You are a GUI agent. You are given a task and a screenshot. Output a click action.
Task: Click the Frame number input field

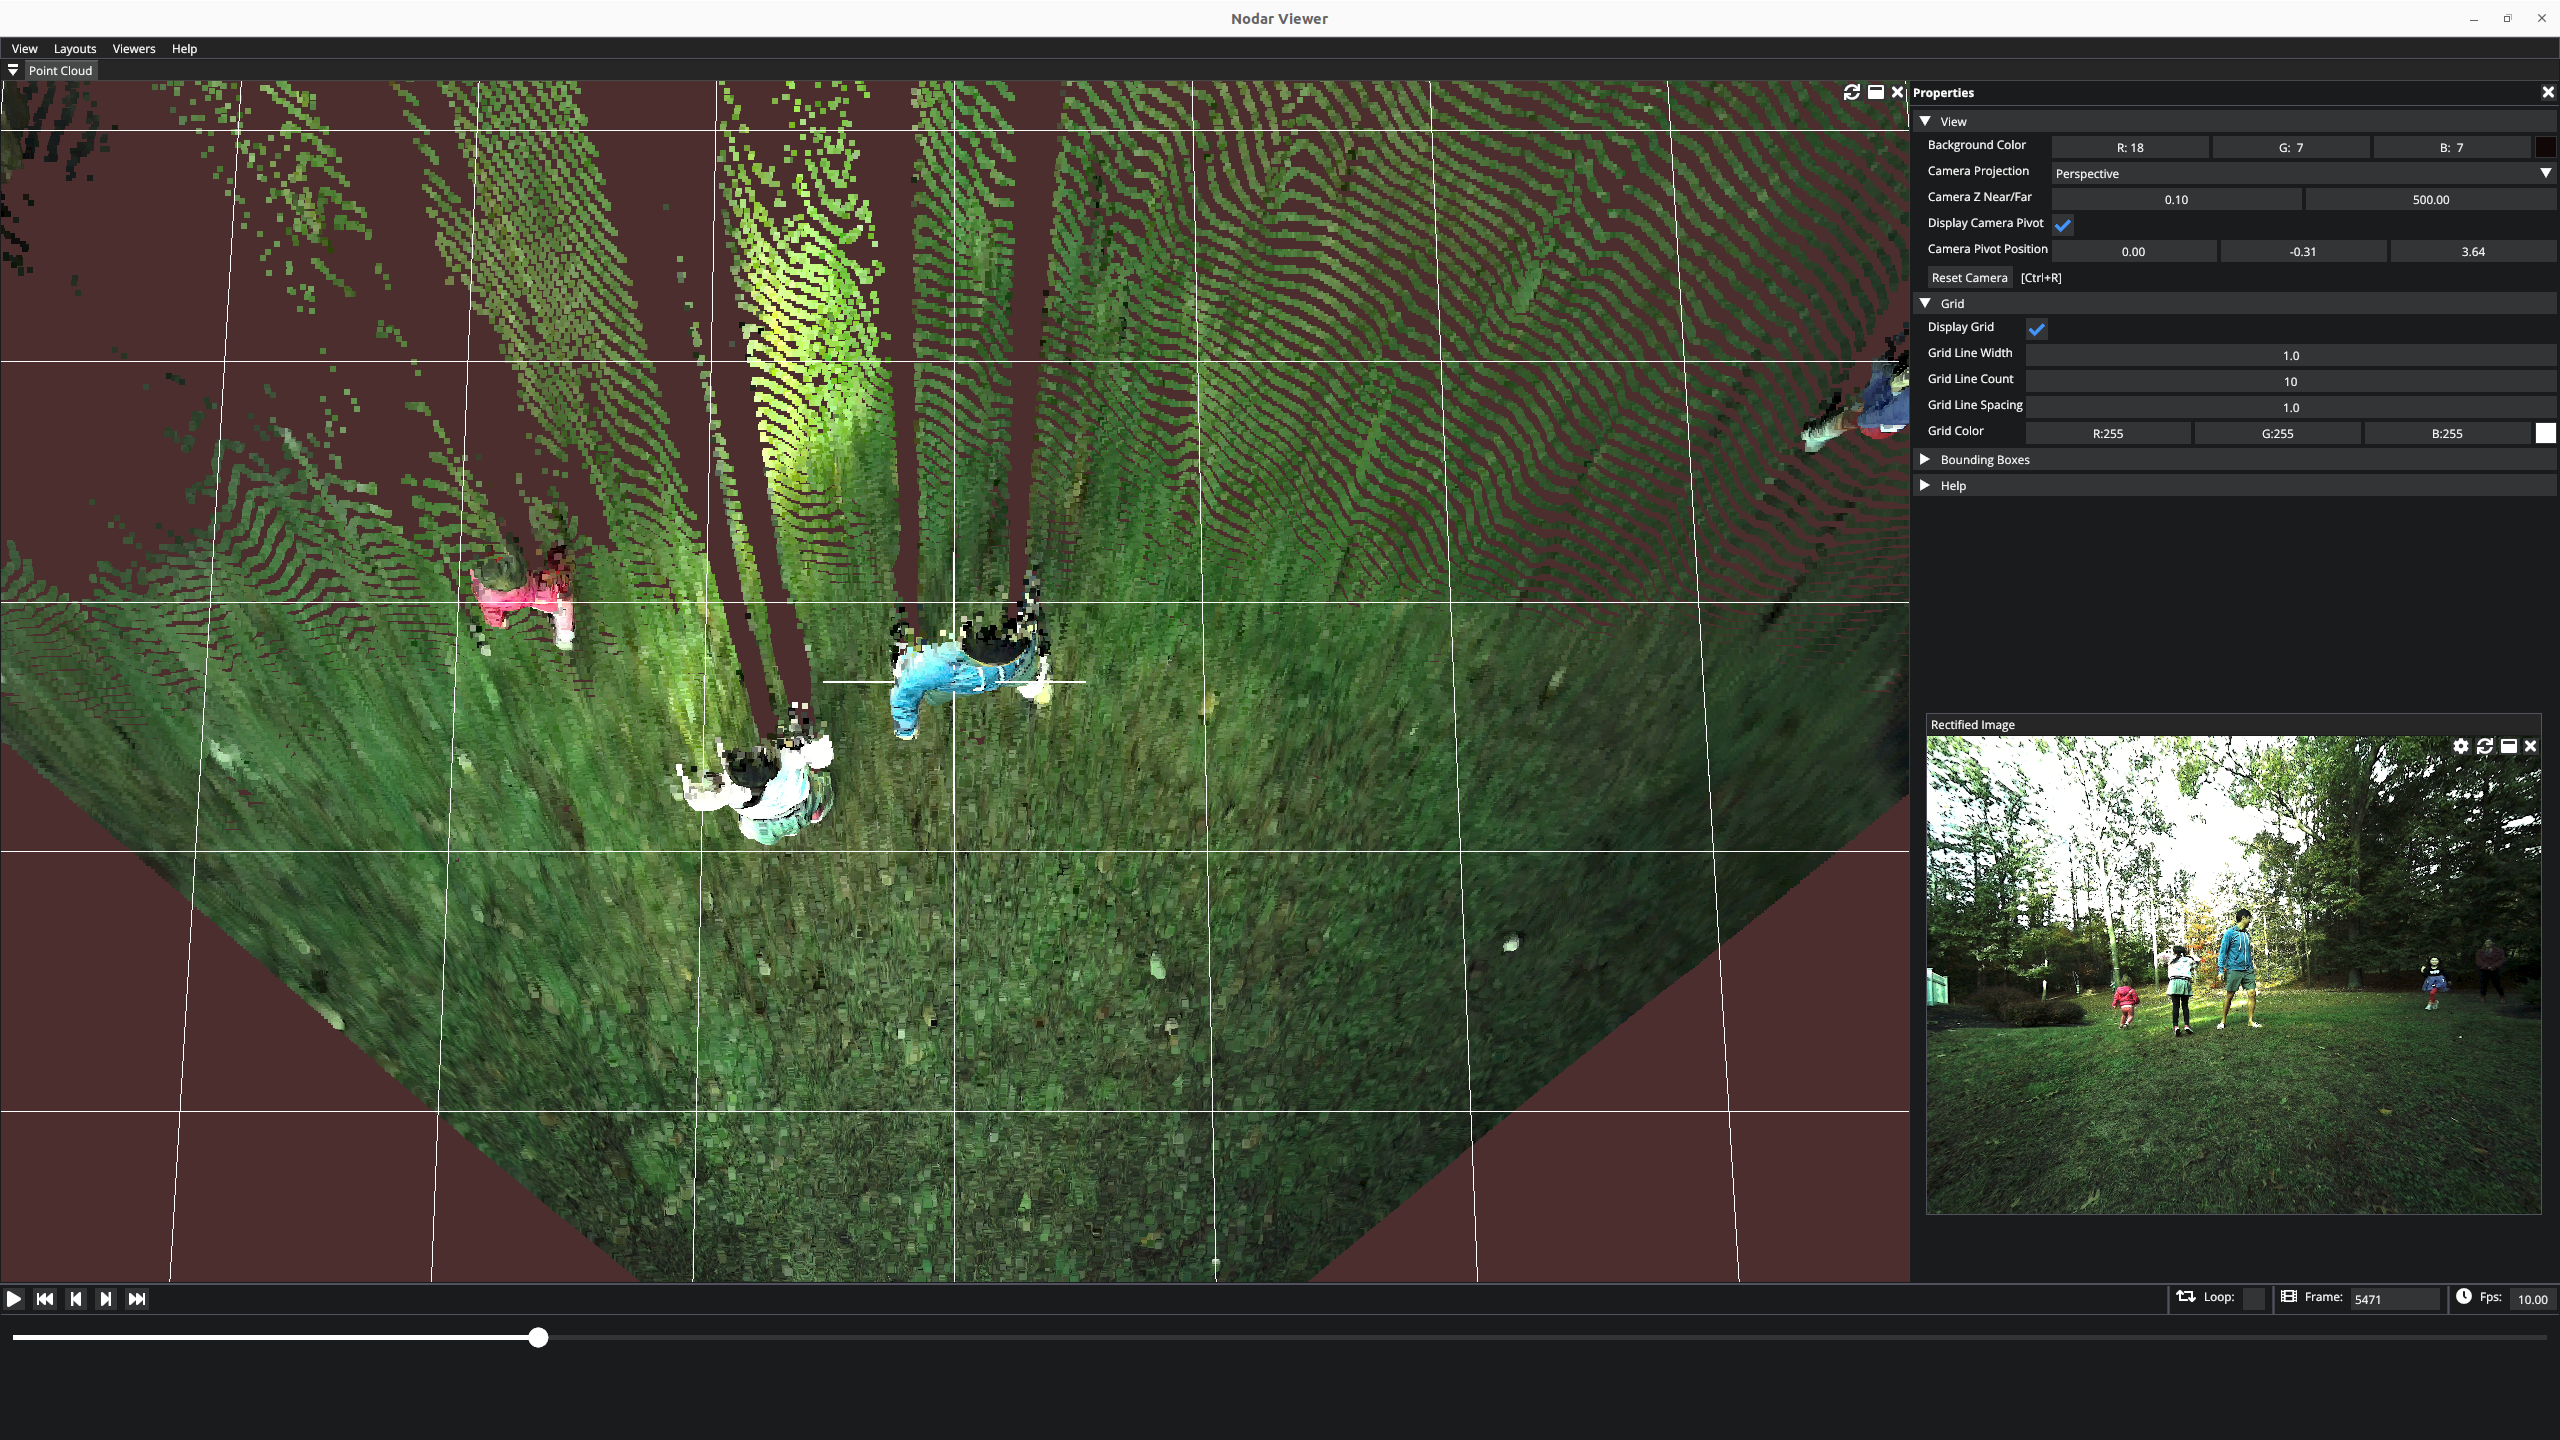click(2394, 1298)
